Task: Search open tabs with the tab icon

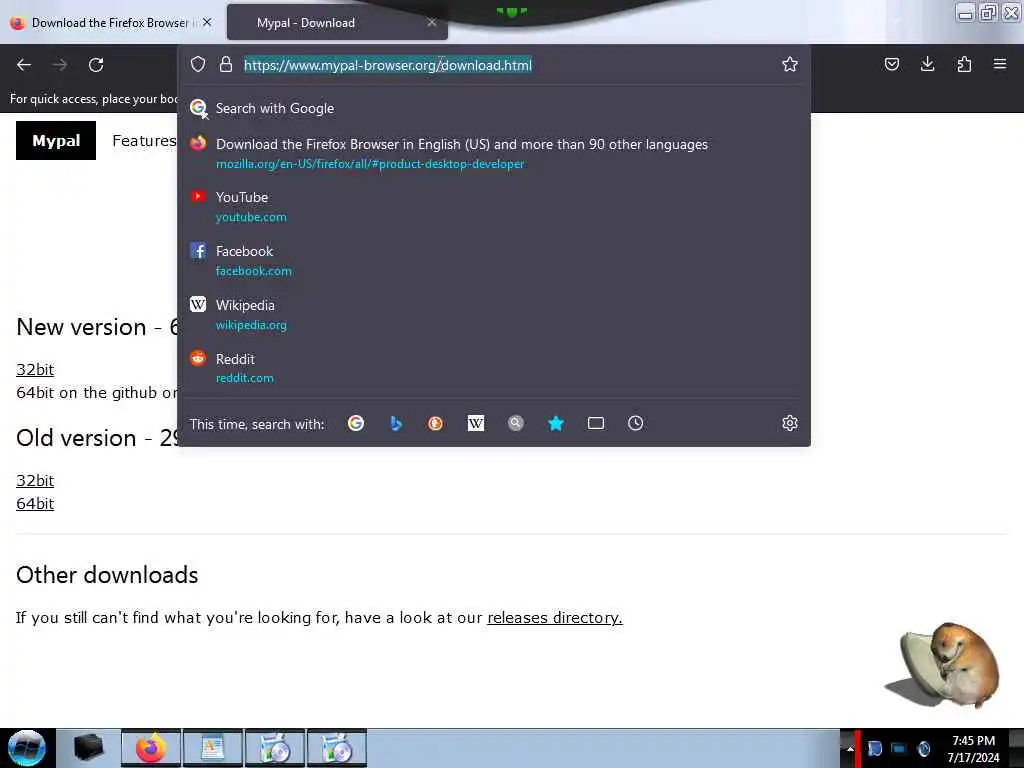Action: (596, 423)
